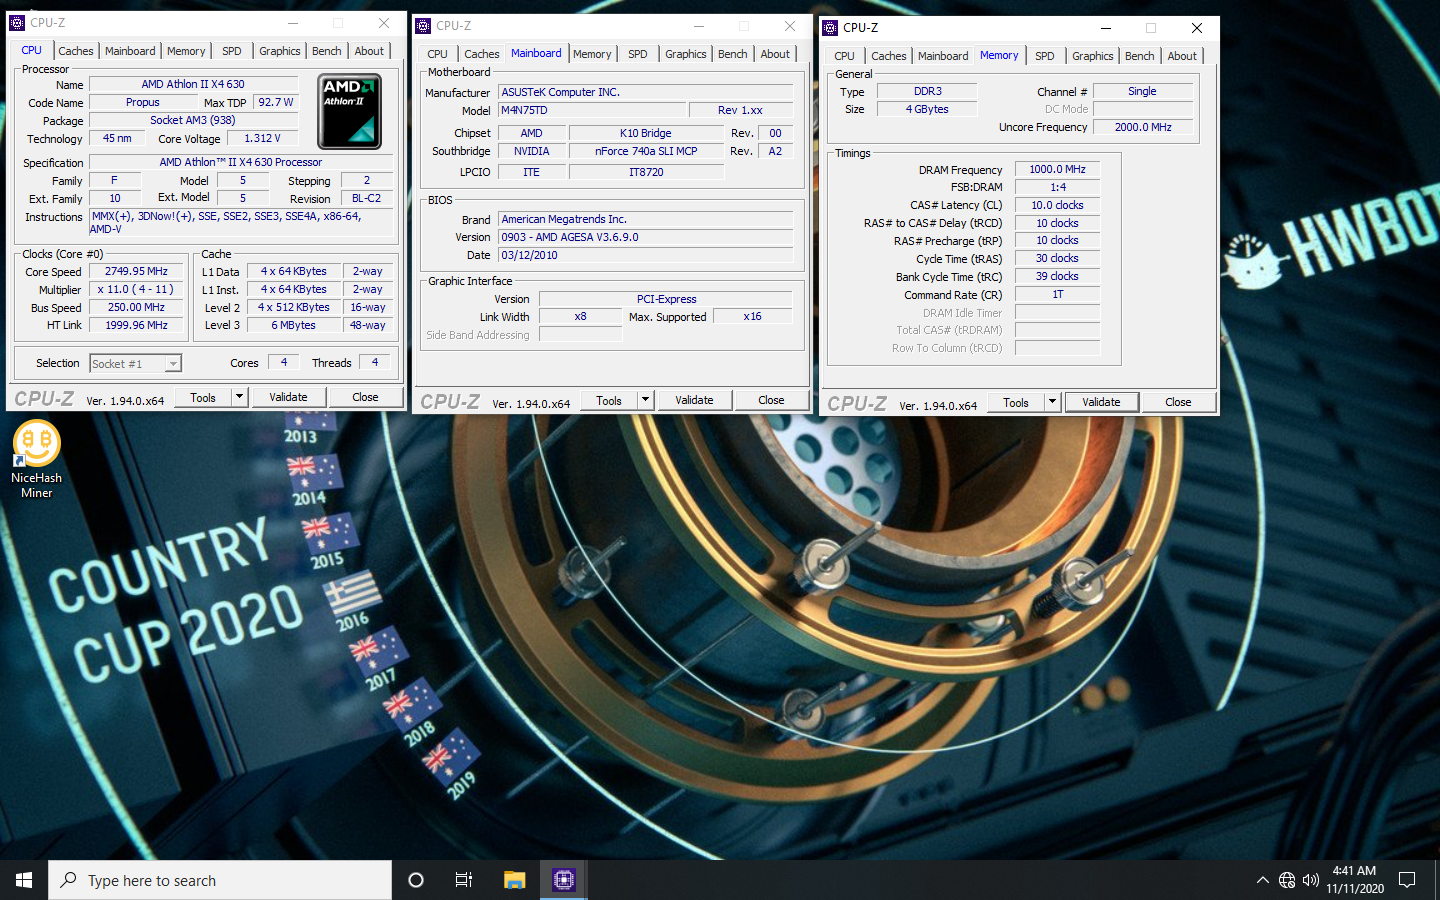Open Bench tab in right CPU-Z window
The image size is (1440, 900).
pyautogui.click(x=1140, y=56)
